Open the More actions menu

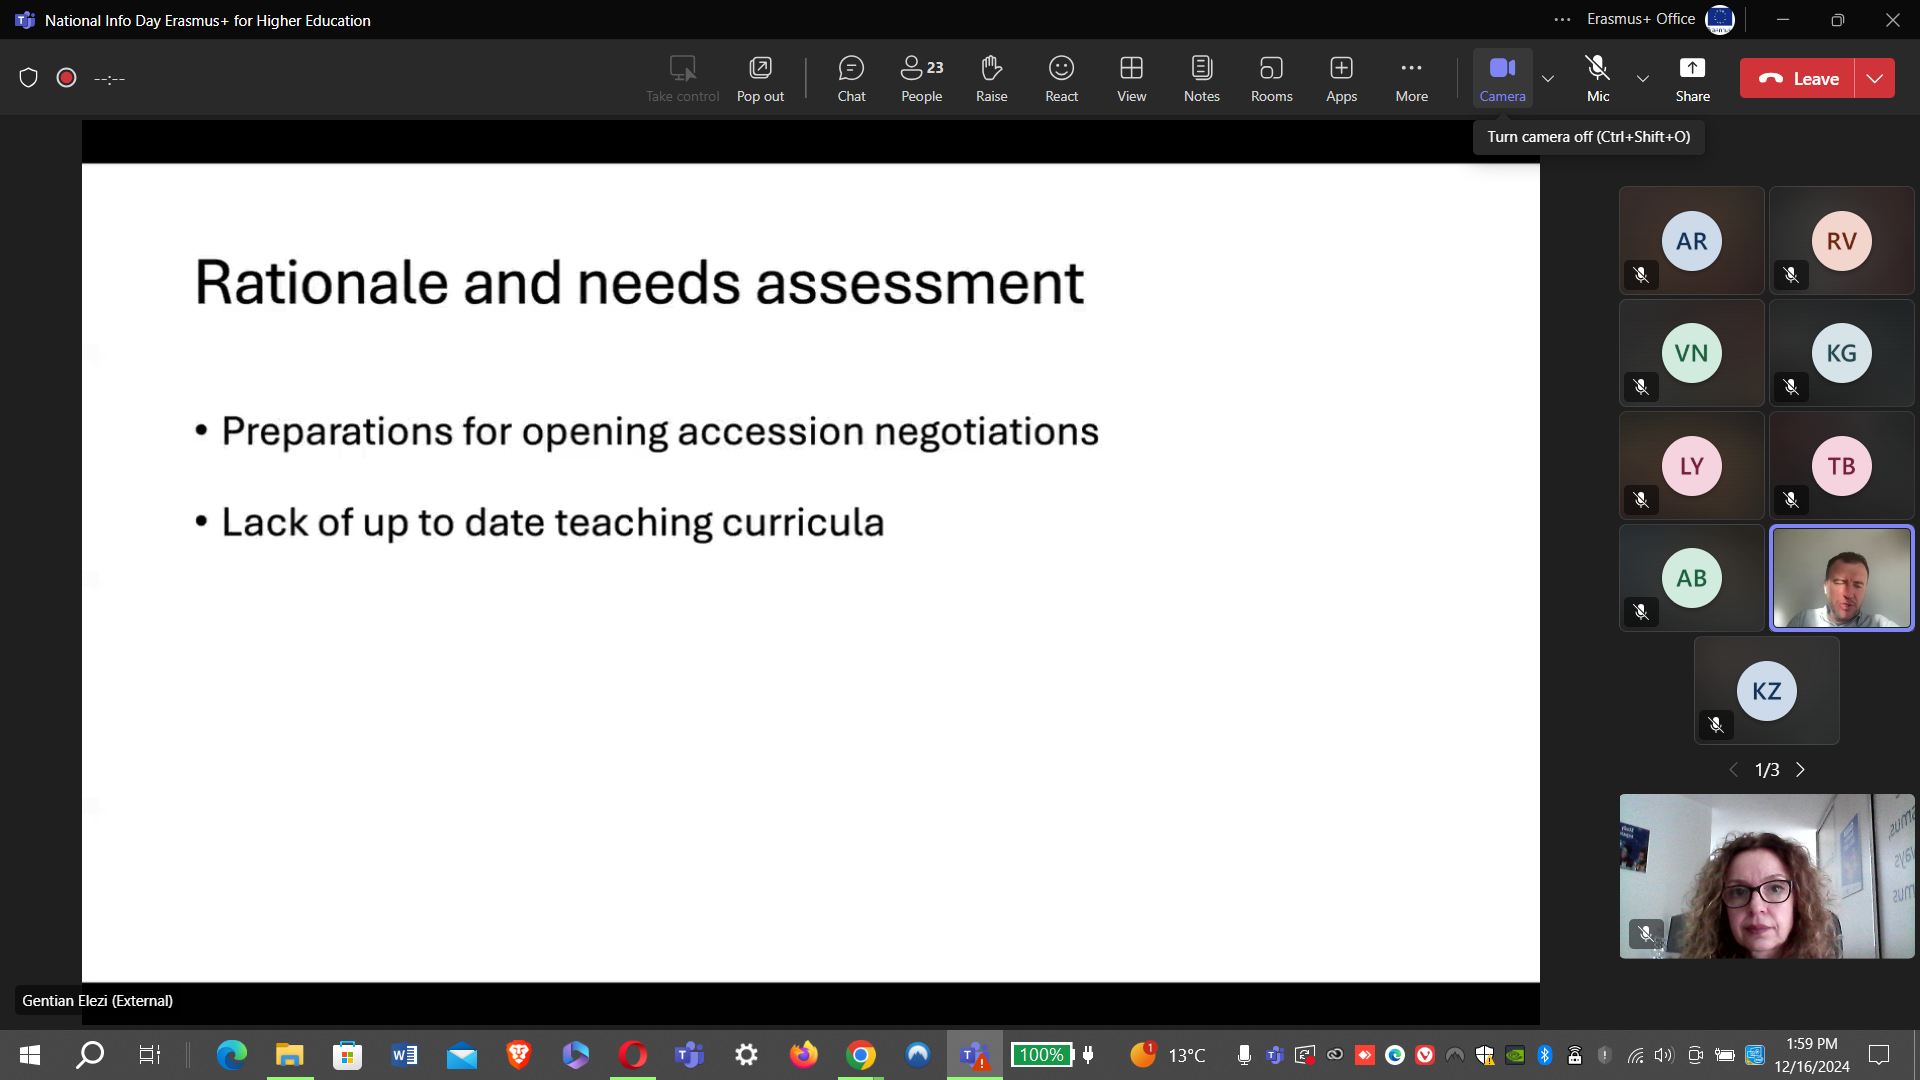[1411, 78]
